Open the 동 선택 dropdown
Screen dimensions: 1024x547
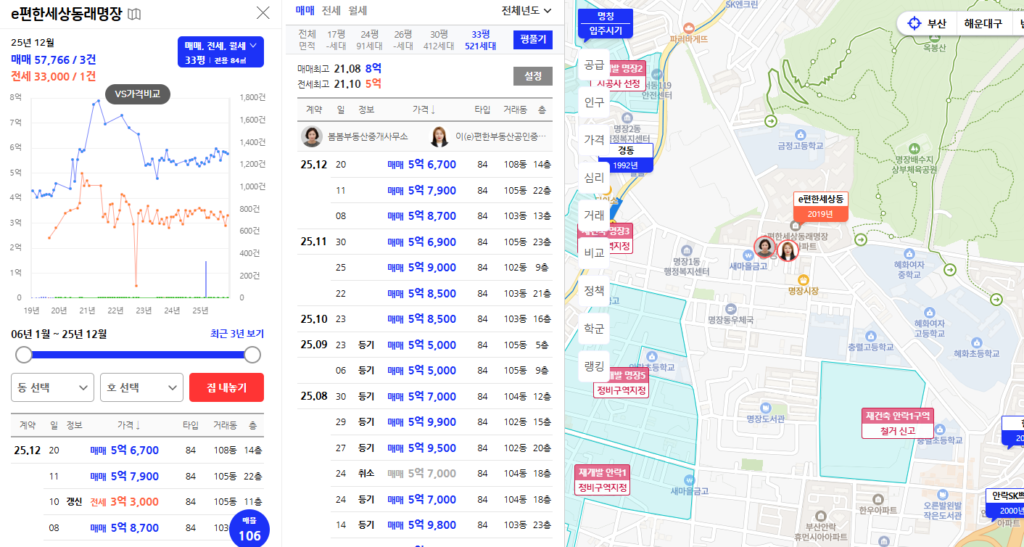point(52,387)
